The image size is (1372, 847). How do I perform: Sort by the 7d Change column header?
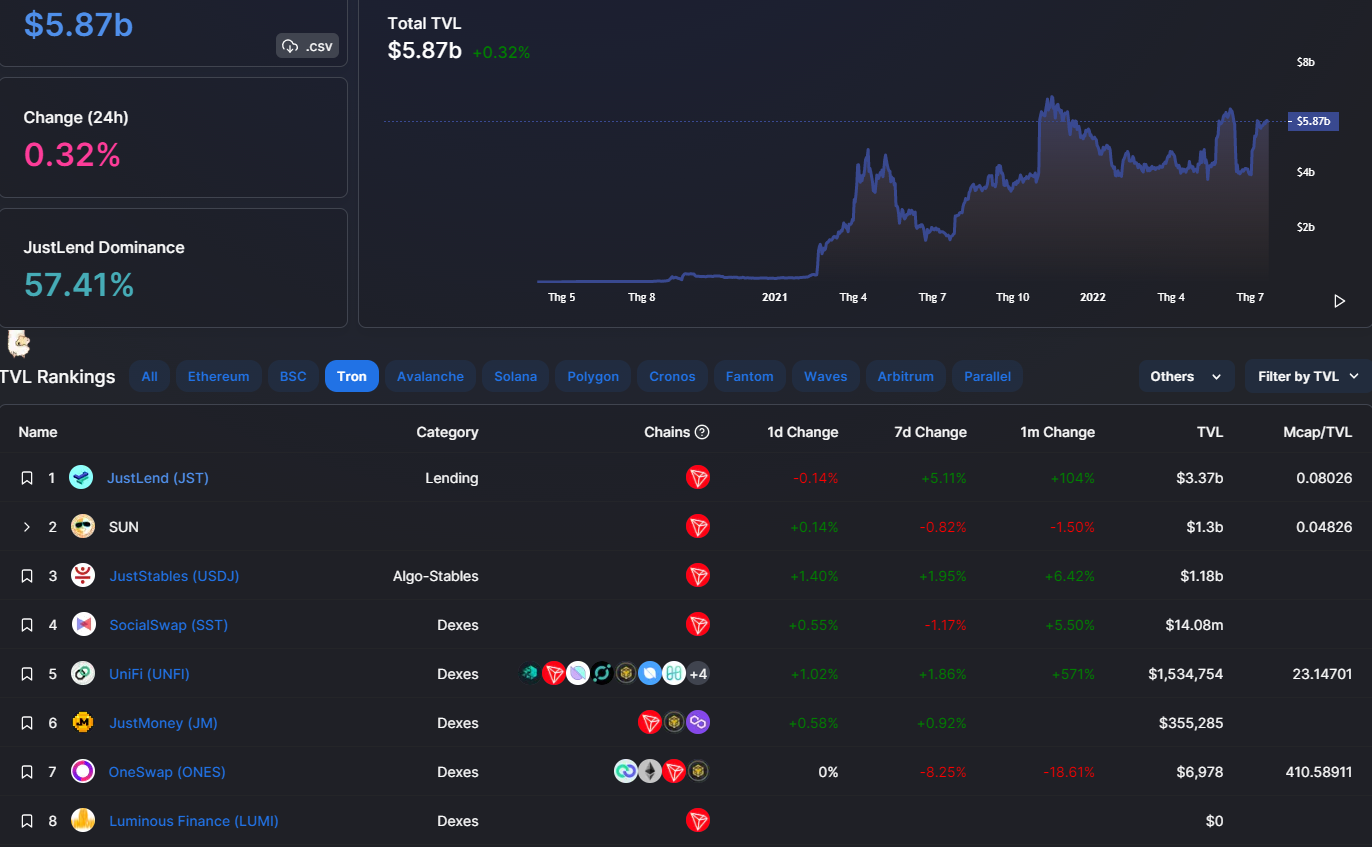point(931,432)
